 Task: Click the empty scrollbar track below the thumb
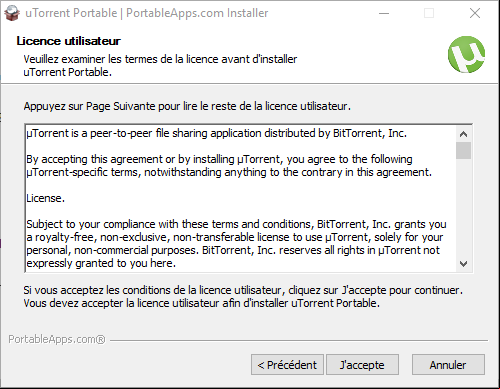click(x=463, y=208)
